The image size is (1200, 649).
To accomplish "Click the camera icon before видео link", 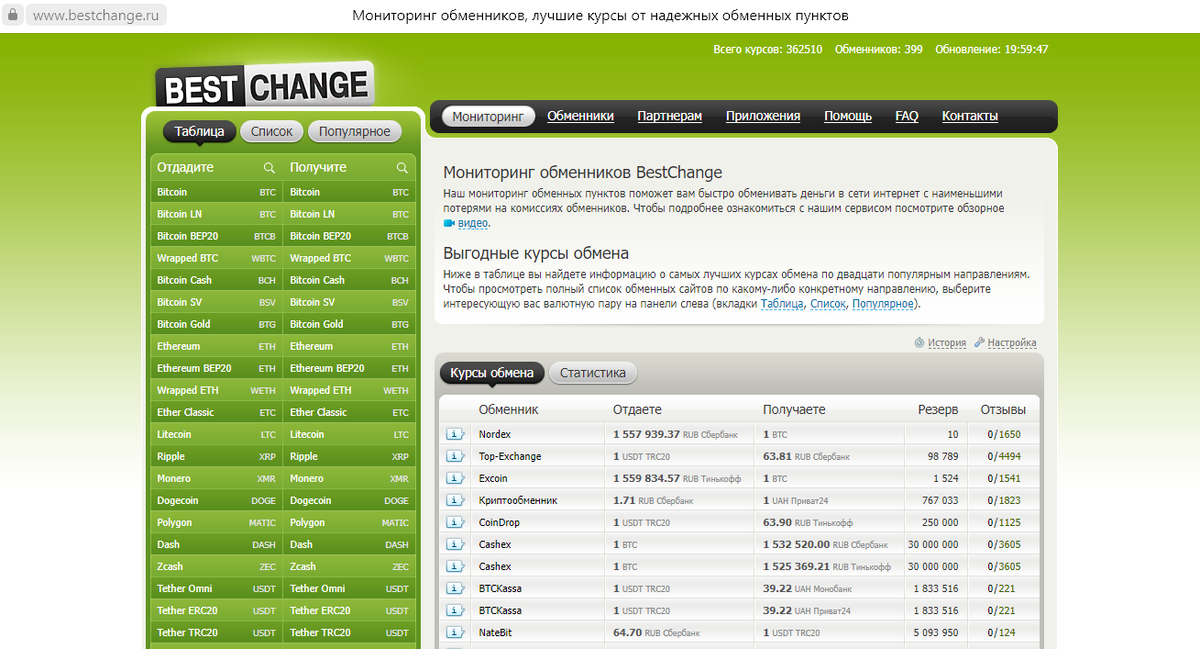I will pos(449,223).
